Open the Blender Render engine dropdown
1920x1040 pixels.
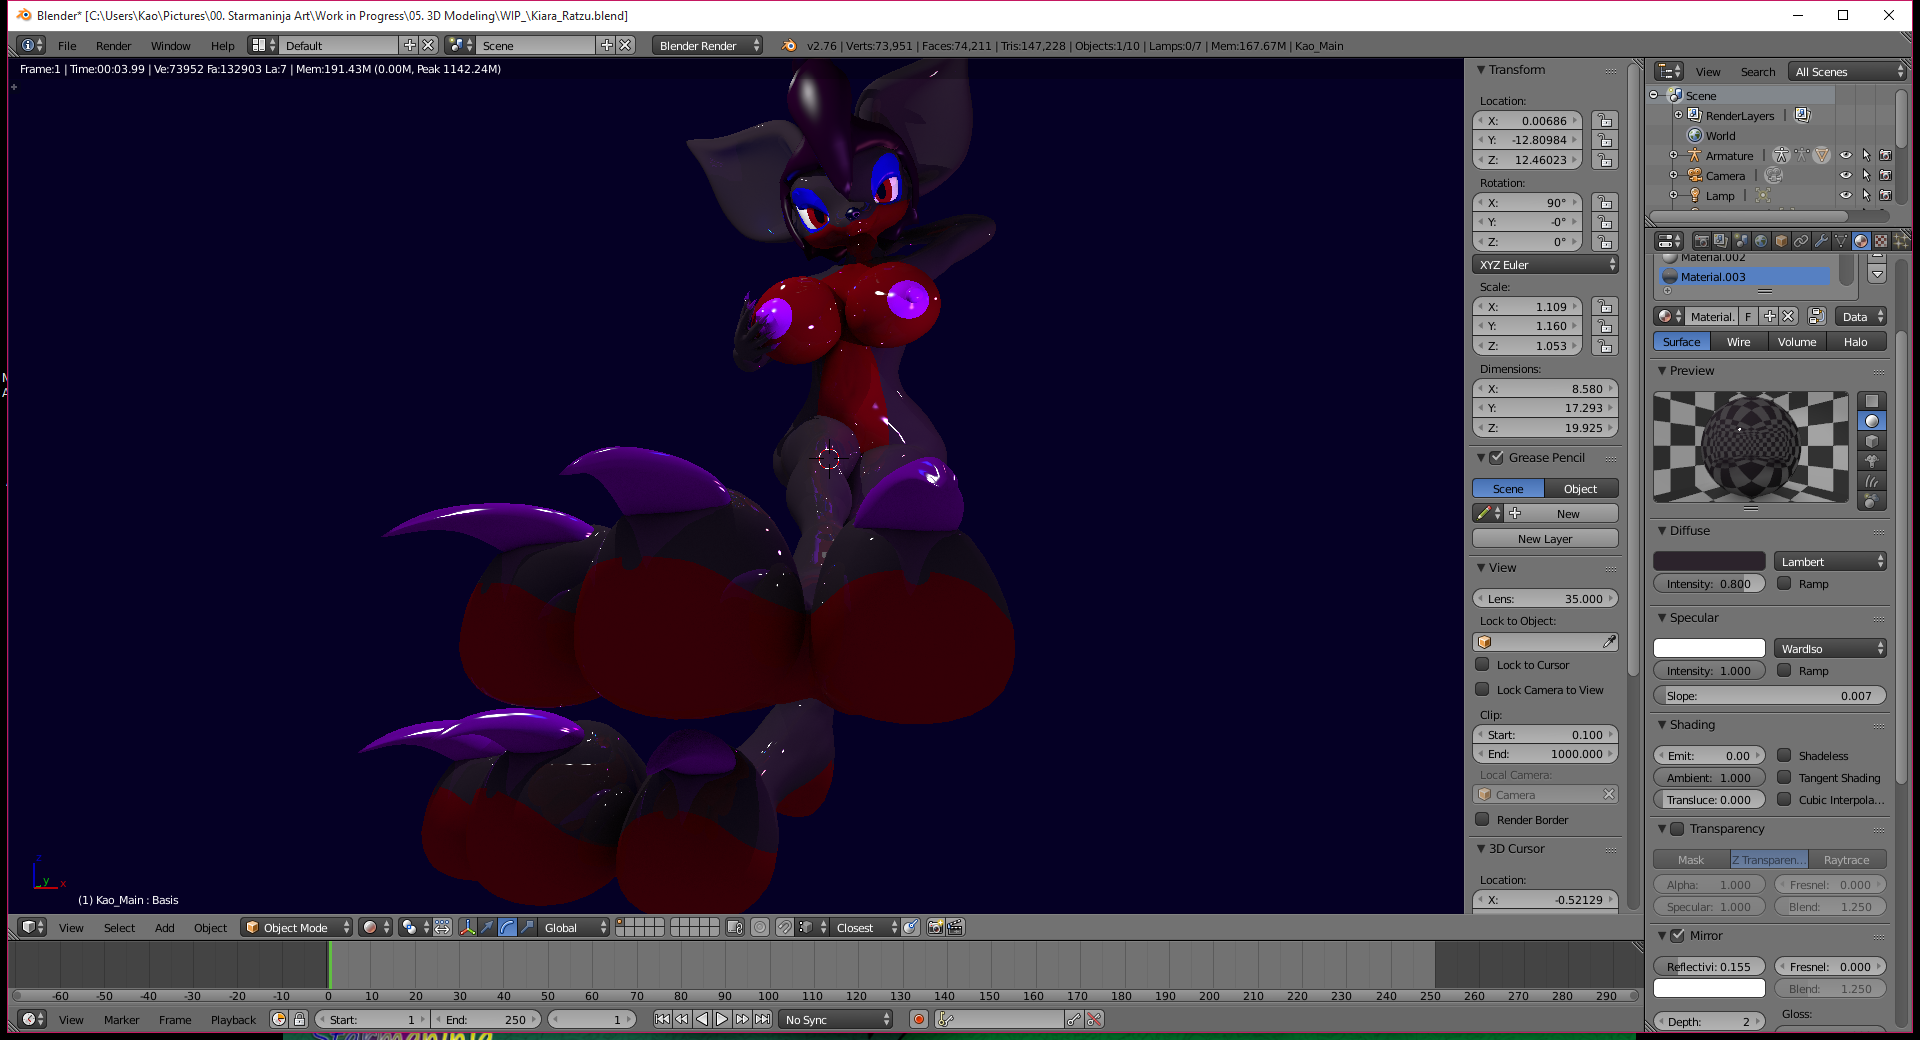(708, 46)
